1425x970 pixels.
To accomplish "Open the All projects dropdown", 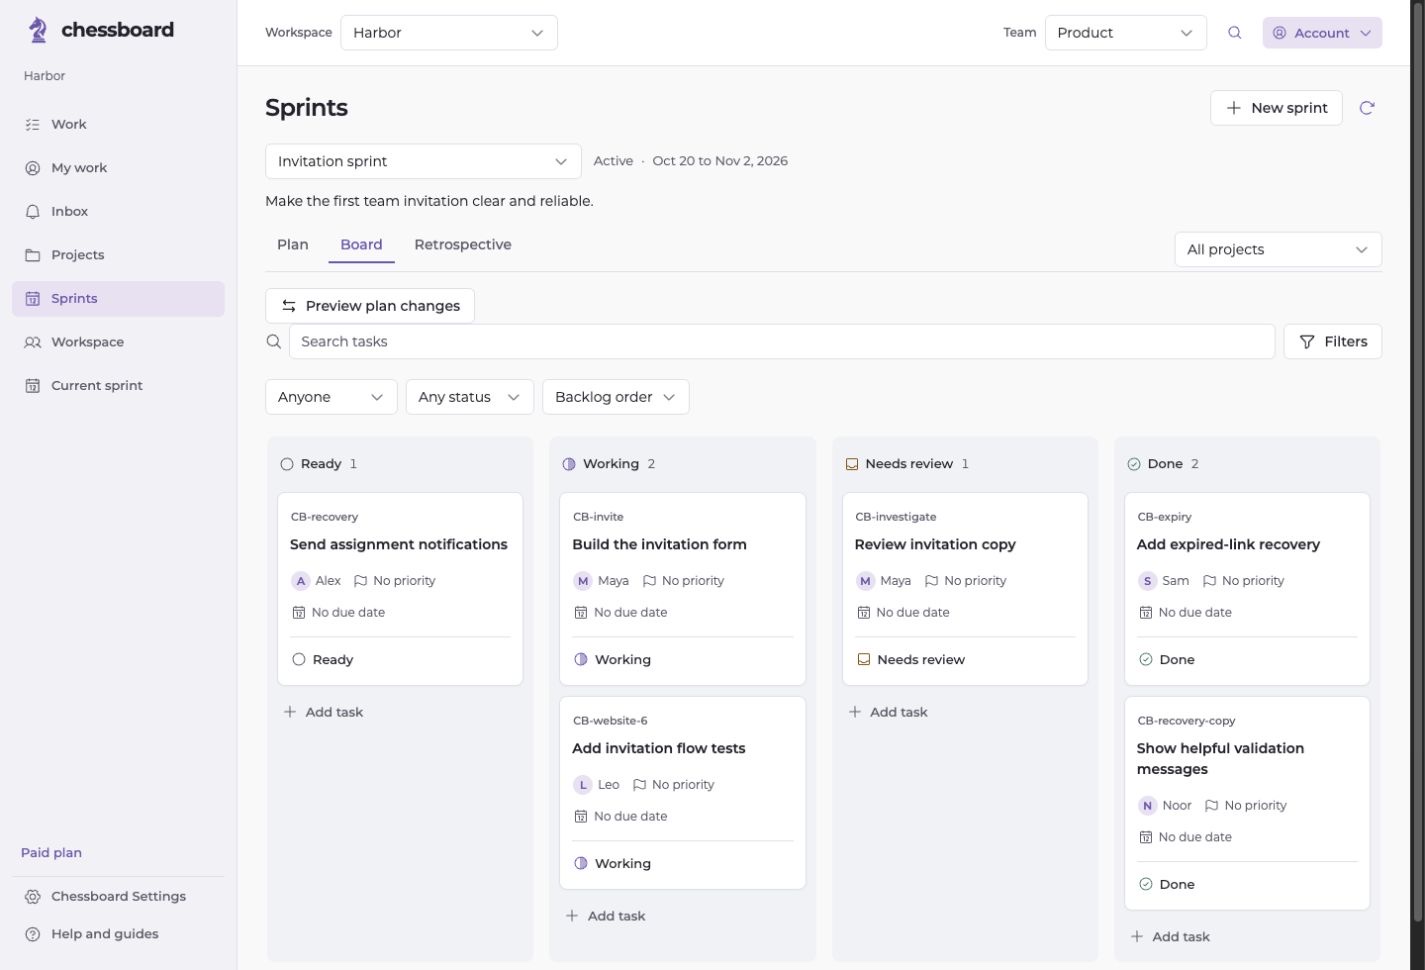I will [1278, 250].
